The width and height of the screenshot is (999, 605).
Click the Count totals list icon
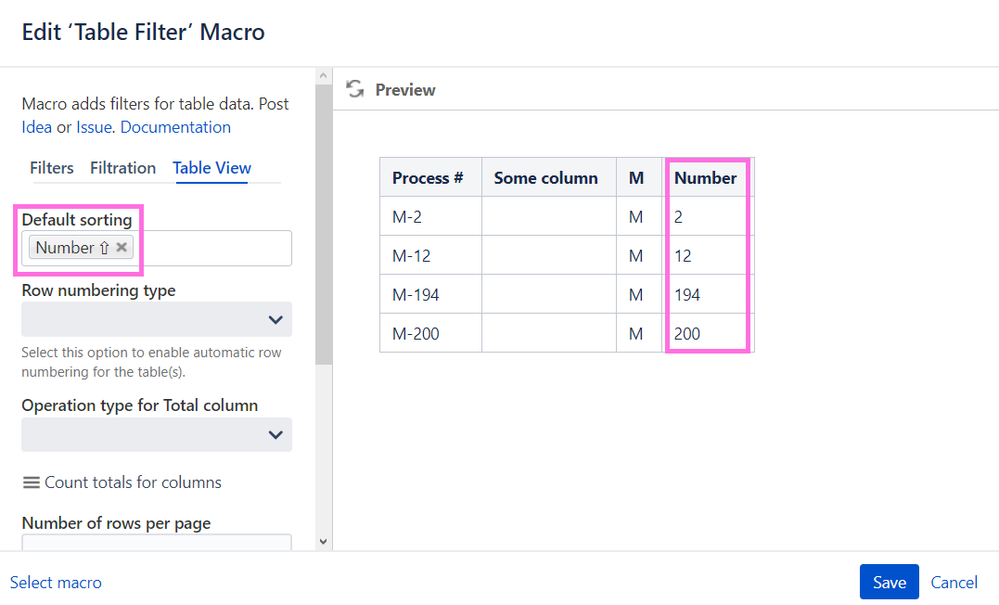31,483
